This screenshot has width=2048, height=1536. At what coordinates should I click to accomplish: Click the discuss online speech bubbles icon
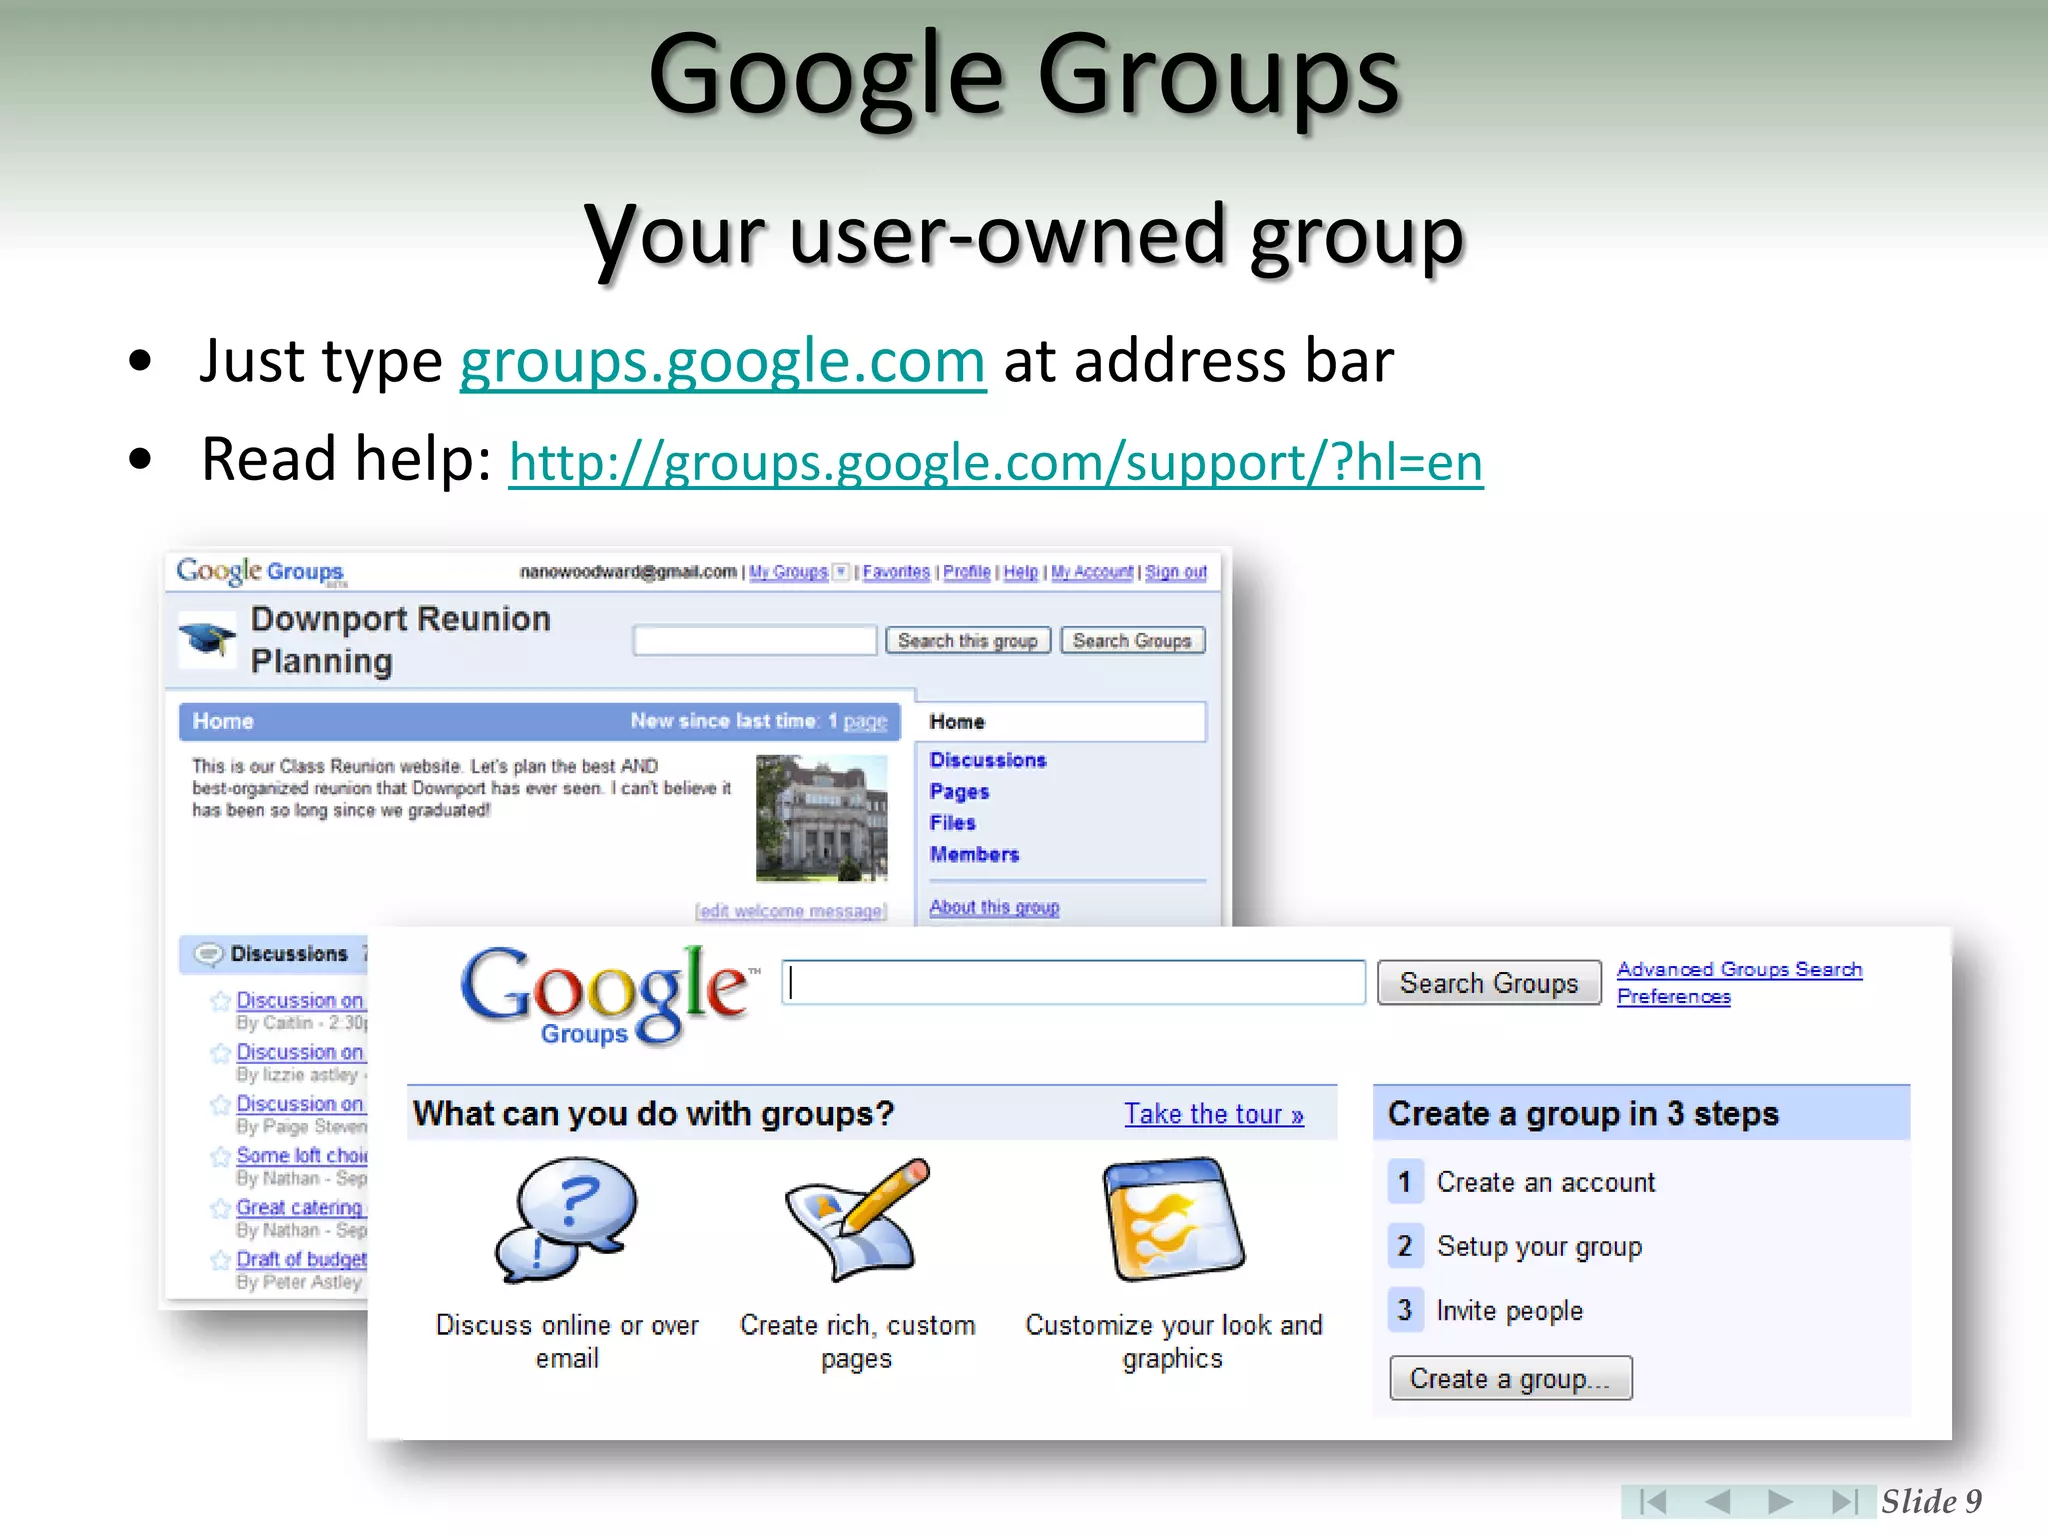coord(566,1220)
